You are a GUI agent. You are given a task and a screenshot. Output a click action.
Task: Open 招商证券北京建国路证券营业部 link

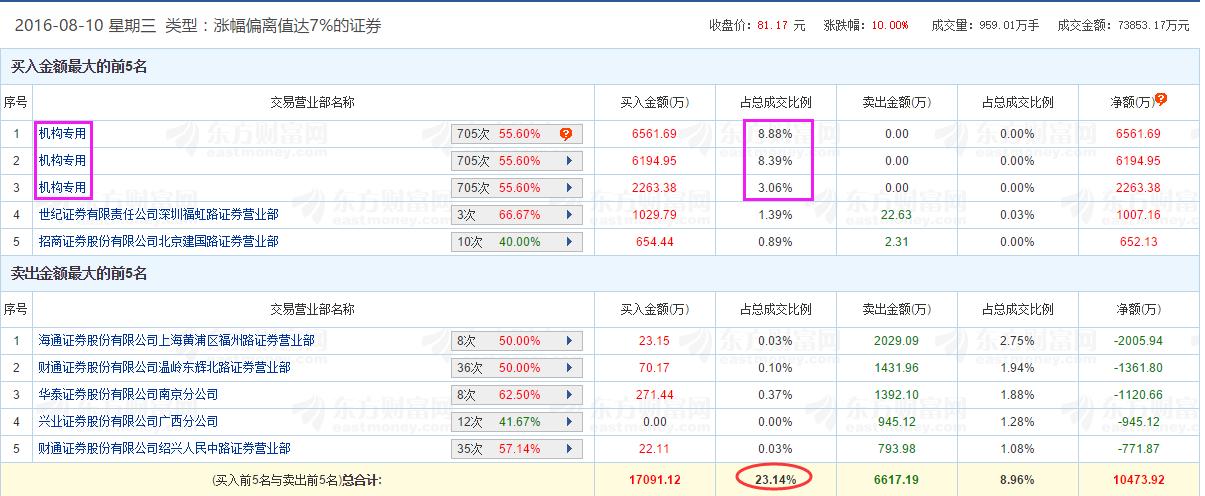click(x=158, y=241)
